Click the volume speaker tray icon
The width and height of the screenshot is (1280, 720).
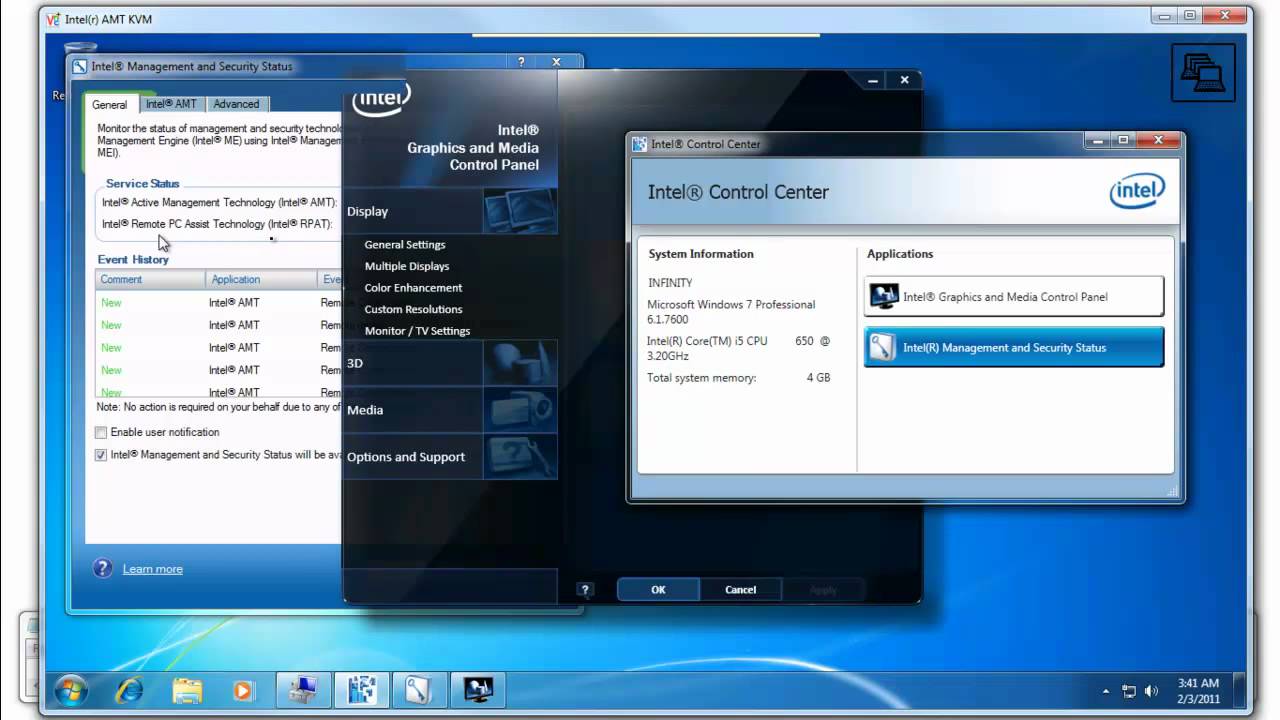[1152, 691]
